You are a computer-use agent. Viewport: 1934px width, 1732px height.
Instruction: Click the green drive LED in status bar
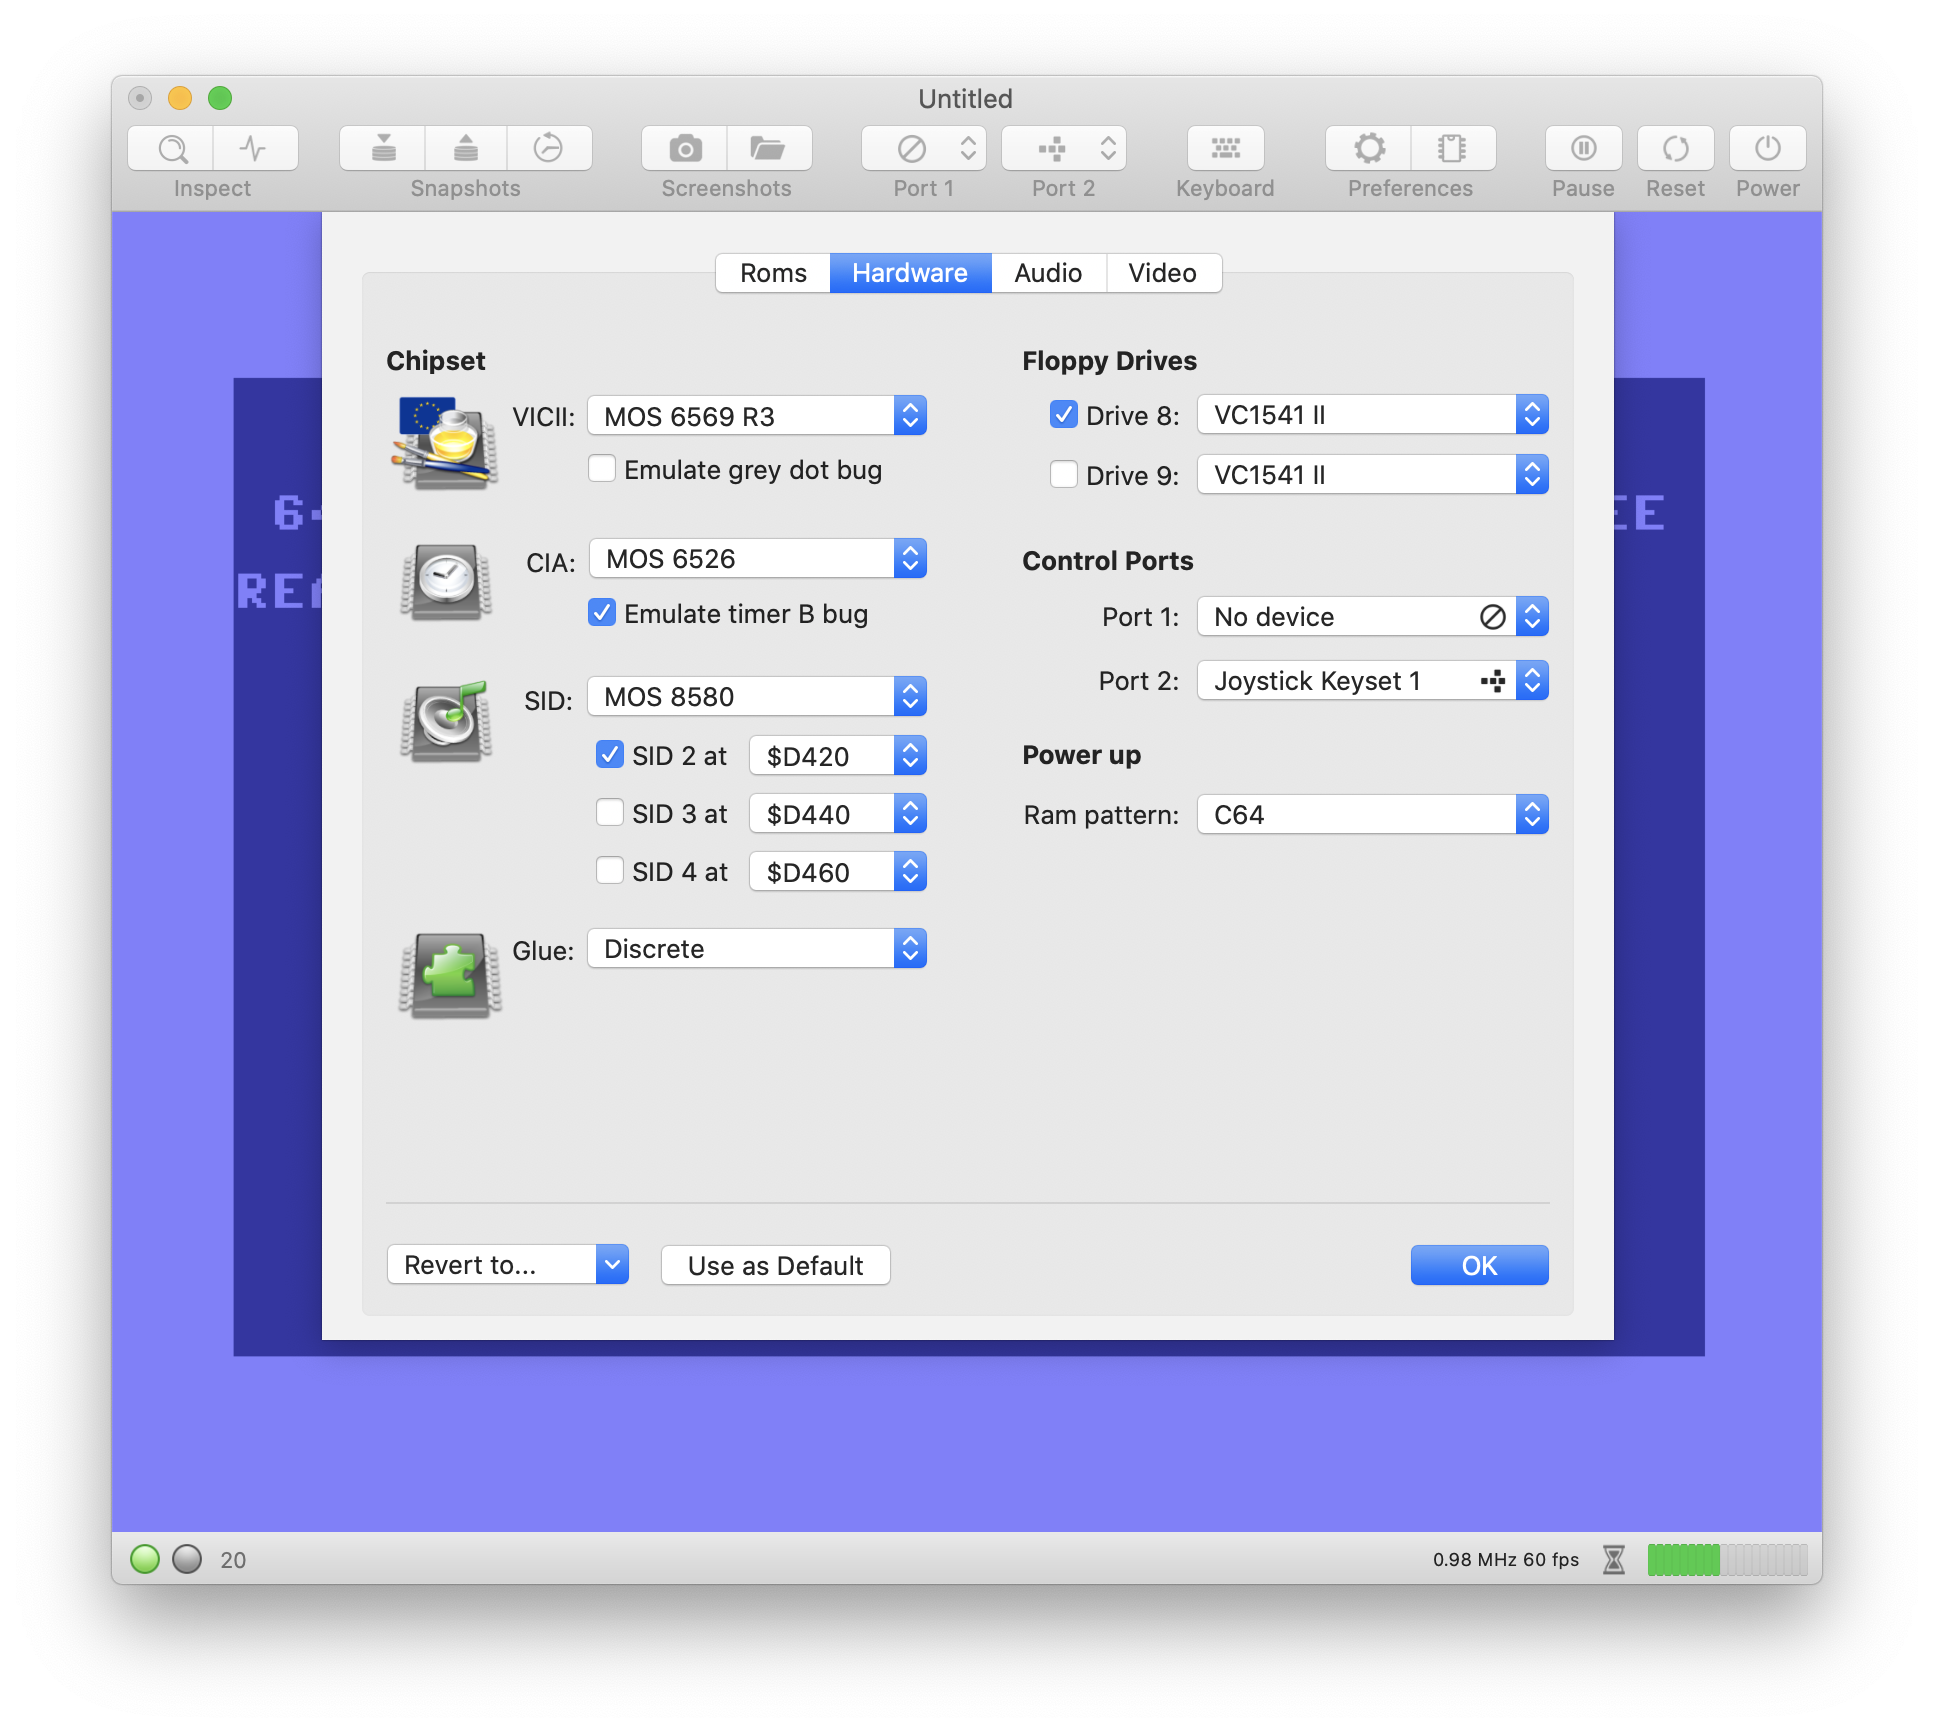click(145, 1559)
